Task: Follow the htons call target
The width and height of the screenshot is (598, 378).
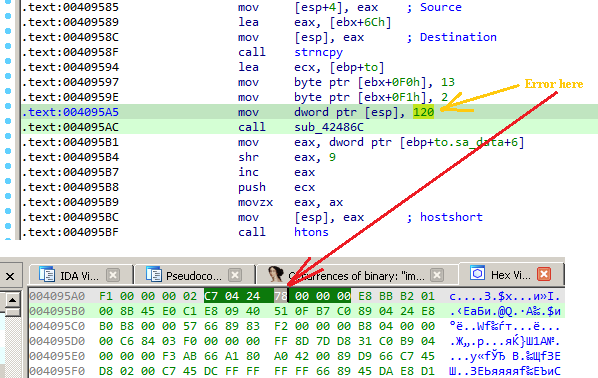Action: point(311,232)
